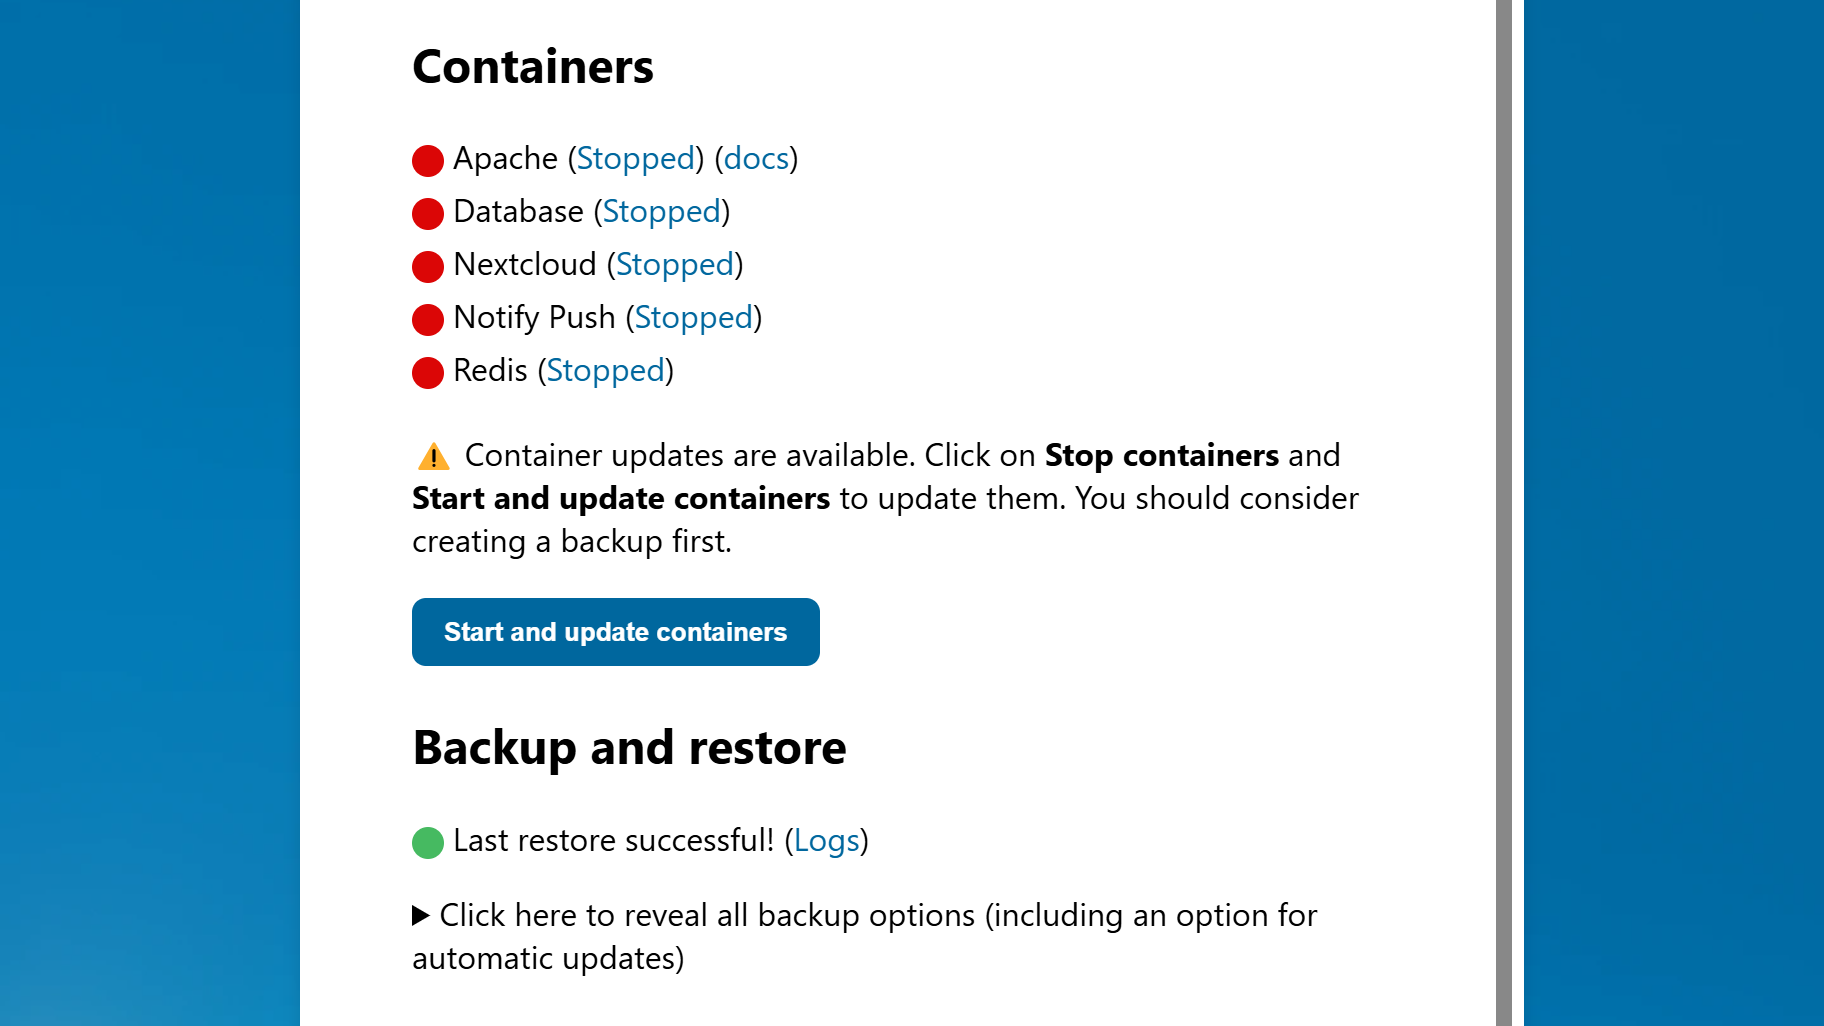The height and width of the screenshot is (1026, 1824).
Task: Click the Containers section heading
Action: pyautogui.click(x=533, y=67)
